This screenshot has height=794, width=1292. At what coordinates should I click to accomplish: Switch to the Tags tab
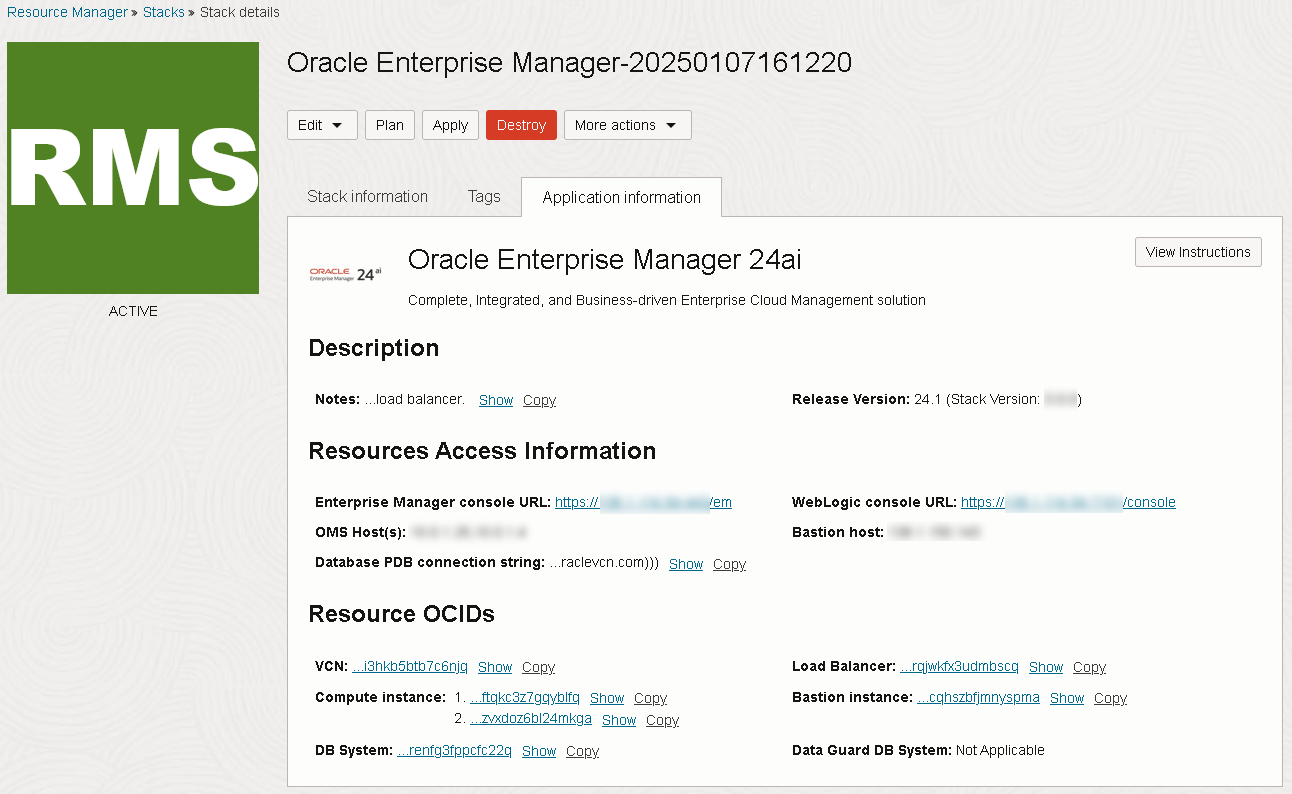point(484,196)
